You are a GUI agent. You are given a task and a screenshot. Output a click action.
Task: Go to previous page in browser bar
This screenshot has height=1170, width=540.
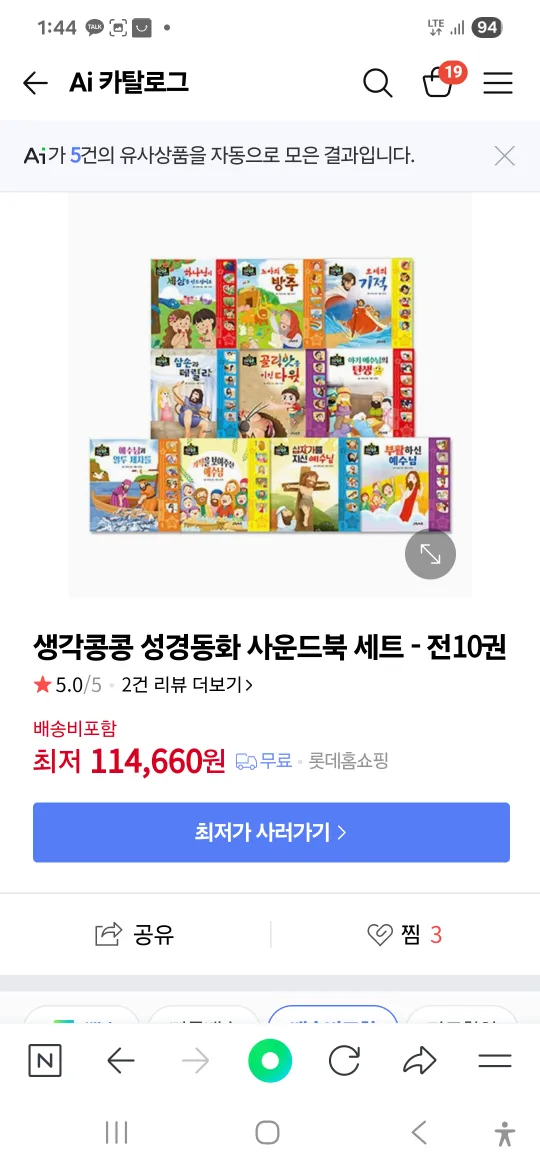pyautogui.click(x=121, y=1060)
